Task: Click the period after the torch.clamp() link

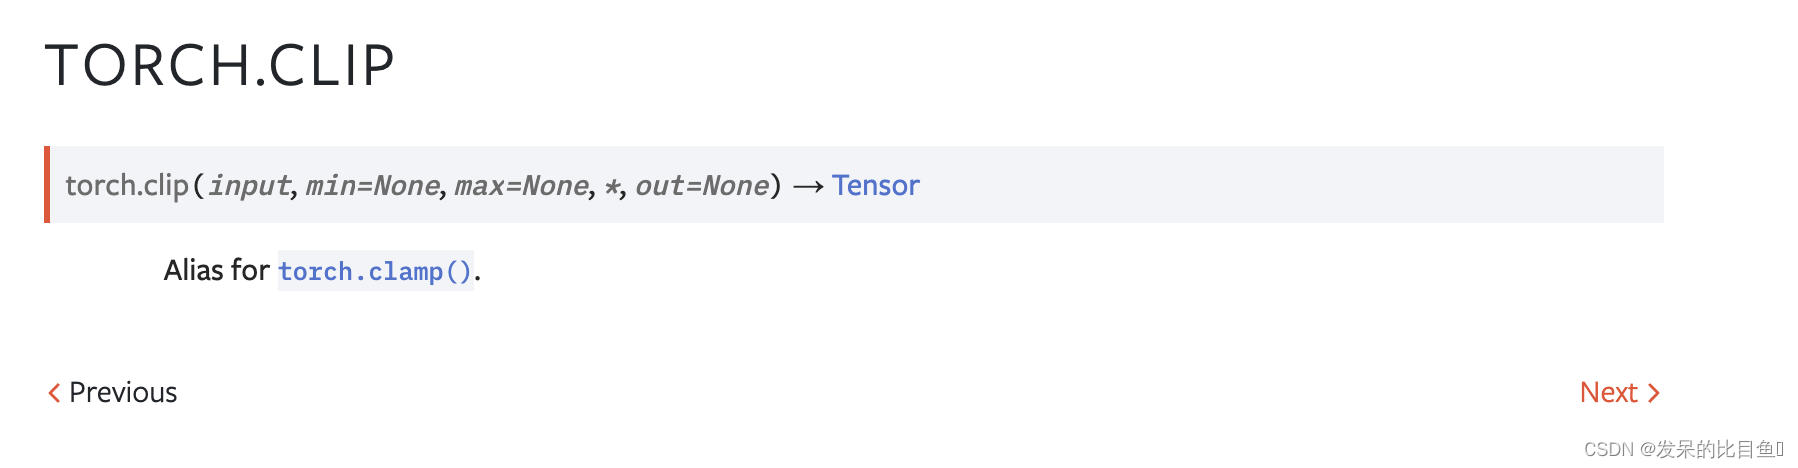Action: (x=478, y=279)
